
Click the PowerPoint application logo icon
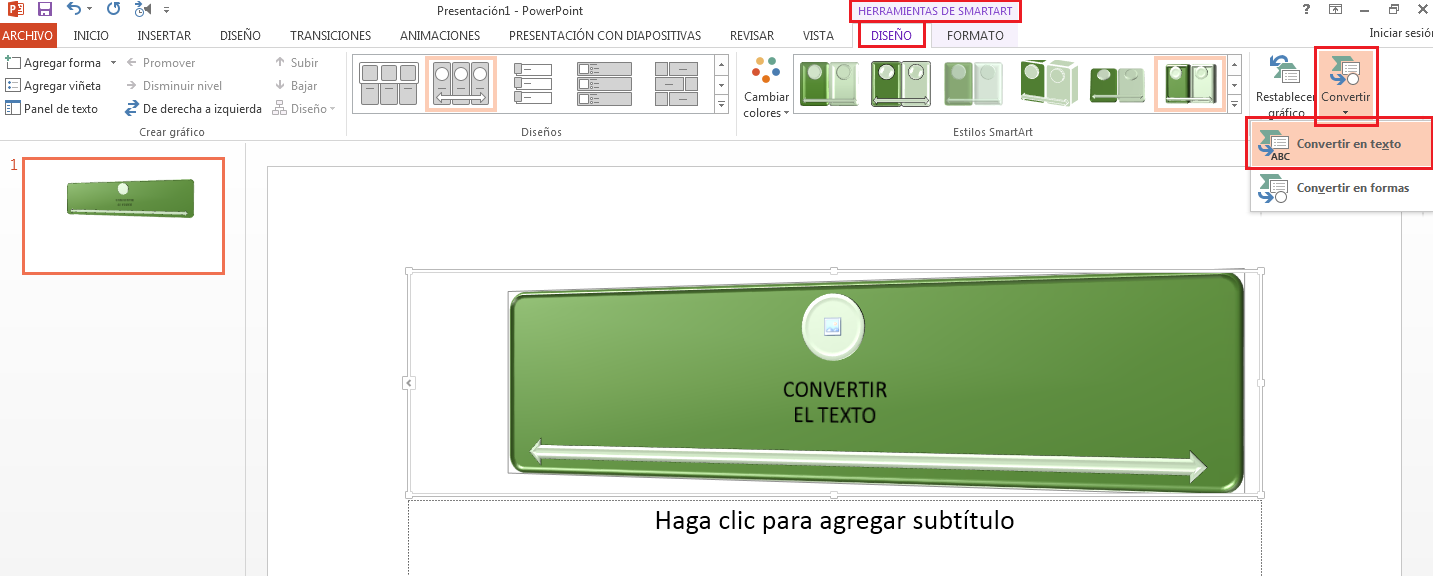[x=16, y=10]
